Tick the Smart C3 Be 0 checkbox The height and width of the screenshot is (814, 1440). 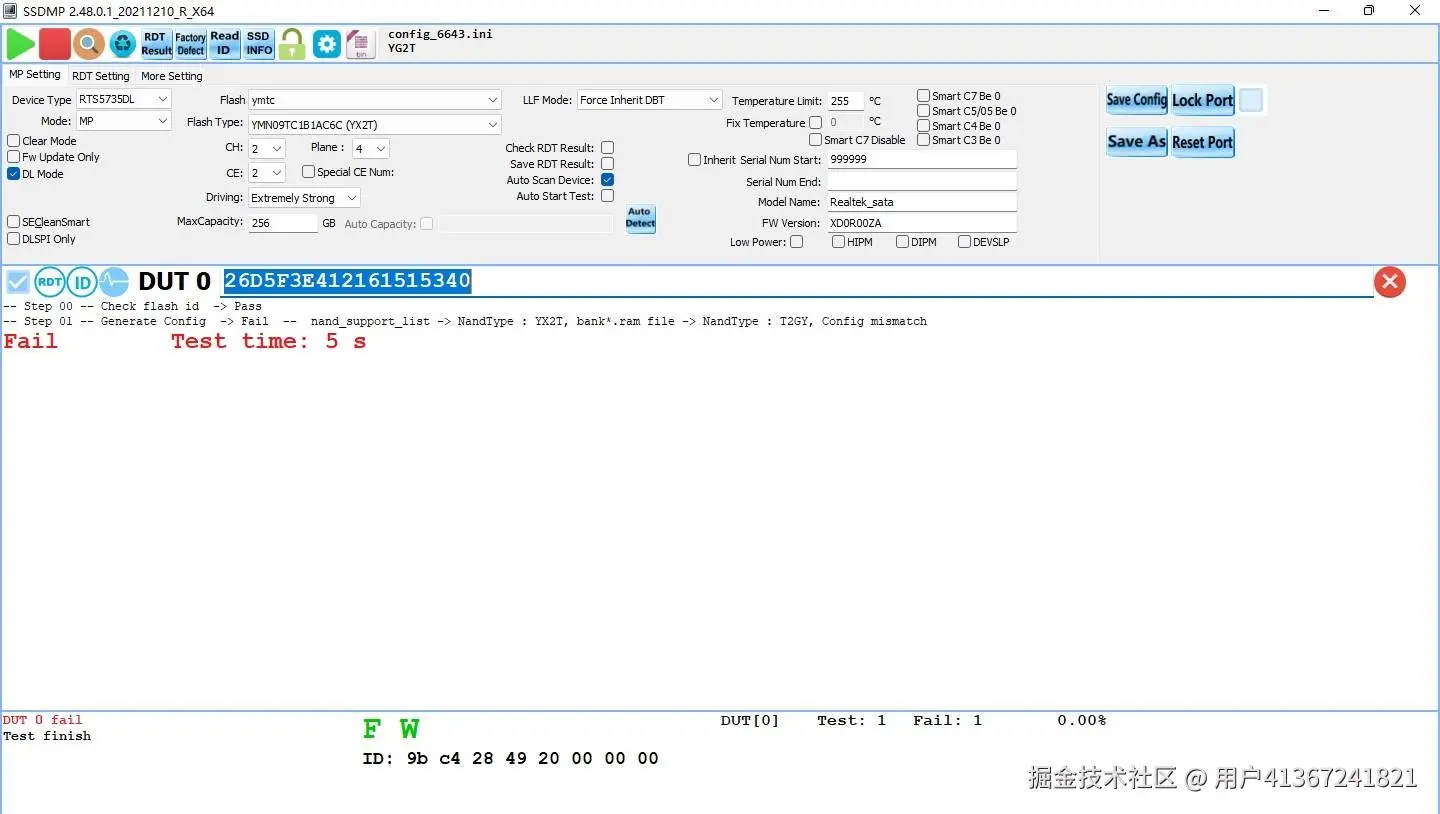coord(924,140)
